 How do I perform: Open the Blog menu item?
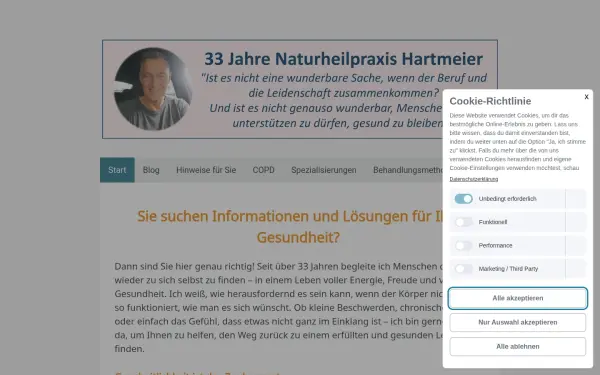(151, 170)
